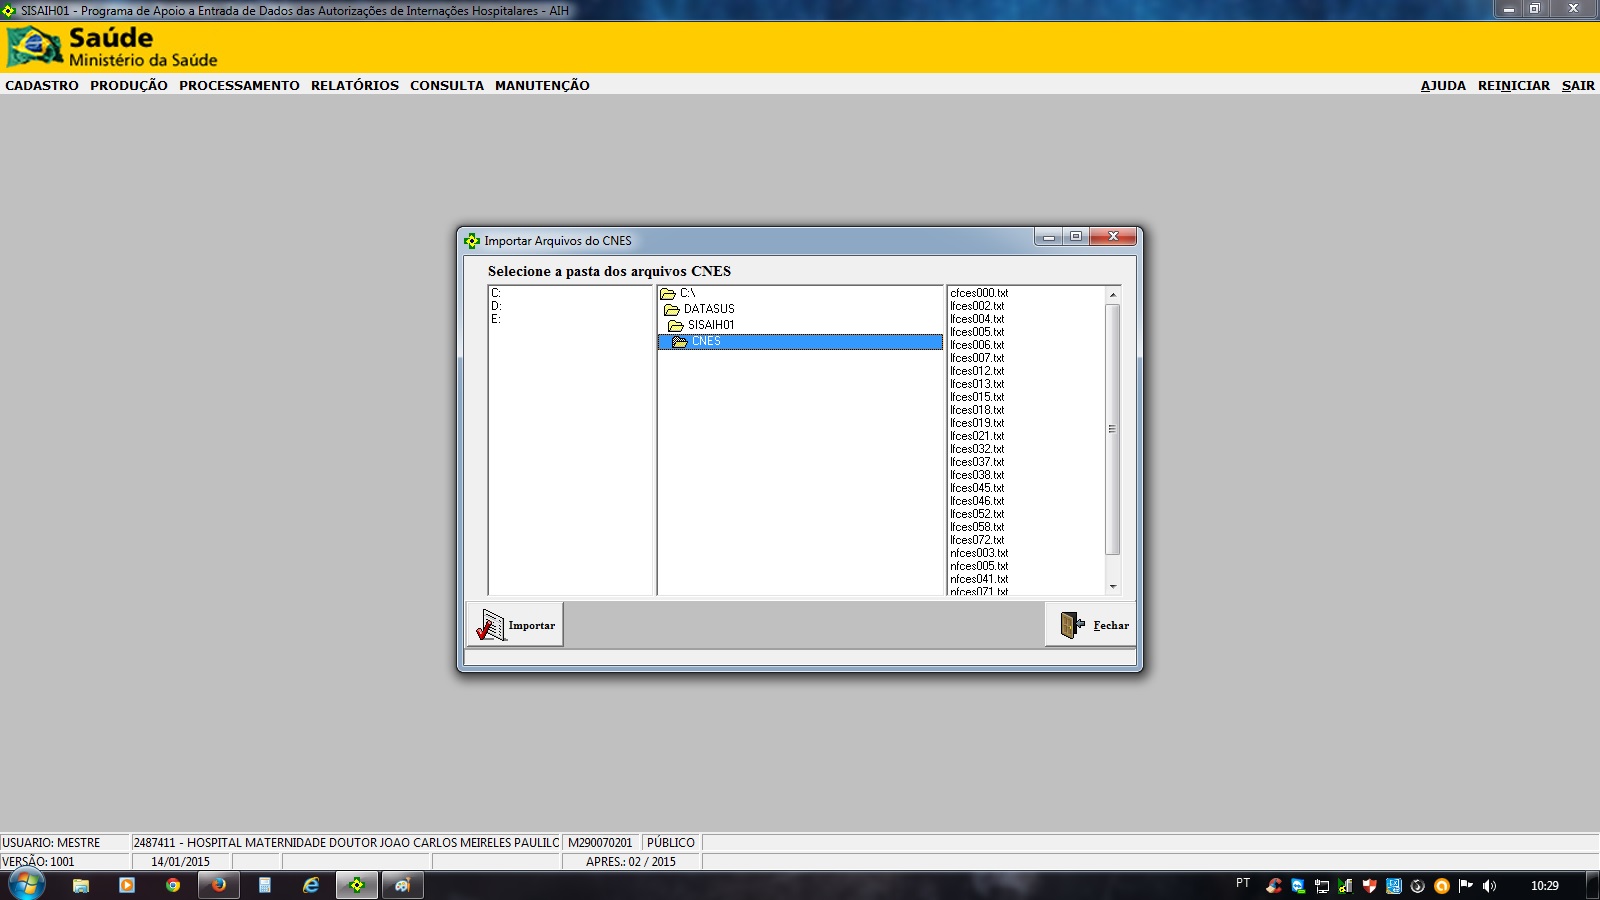Click the Saúde Brazil flag logo
Image resolution: width=1600 pixels, height=900 pixels.
[35, 47]
